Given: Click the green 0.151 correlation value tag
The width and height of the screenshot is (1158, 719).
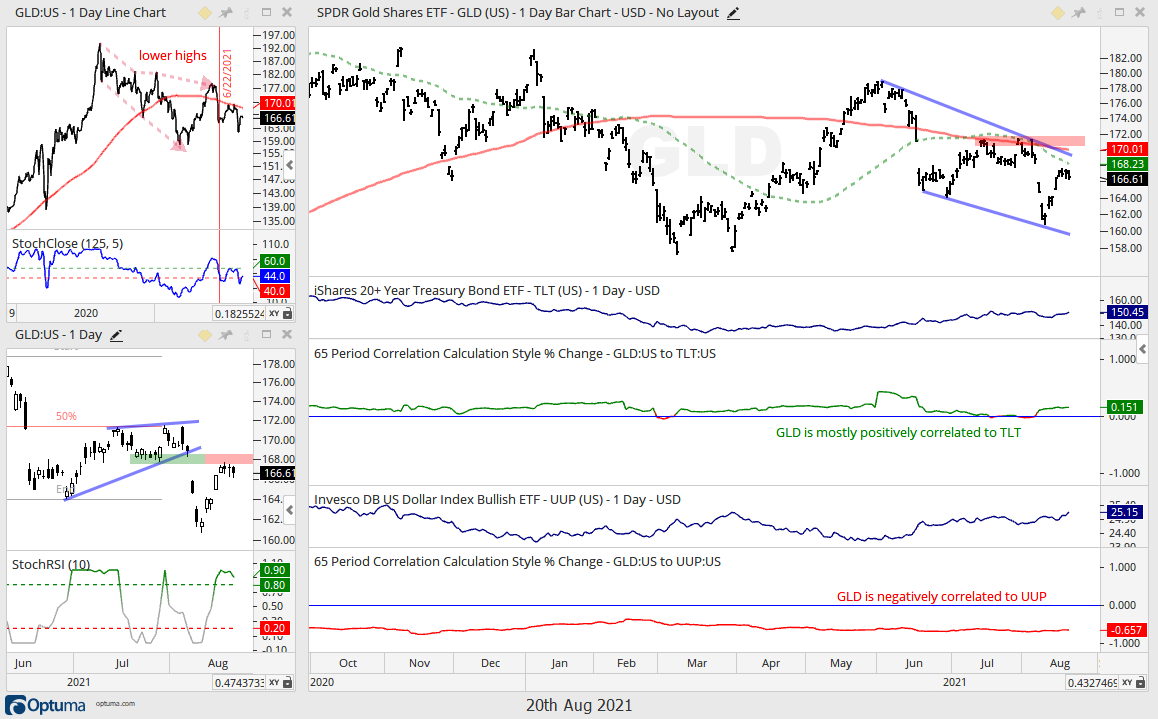Looking at the screenshot, I should tap(1125, 407).
